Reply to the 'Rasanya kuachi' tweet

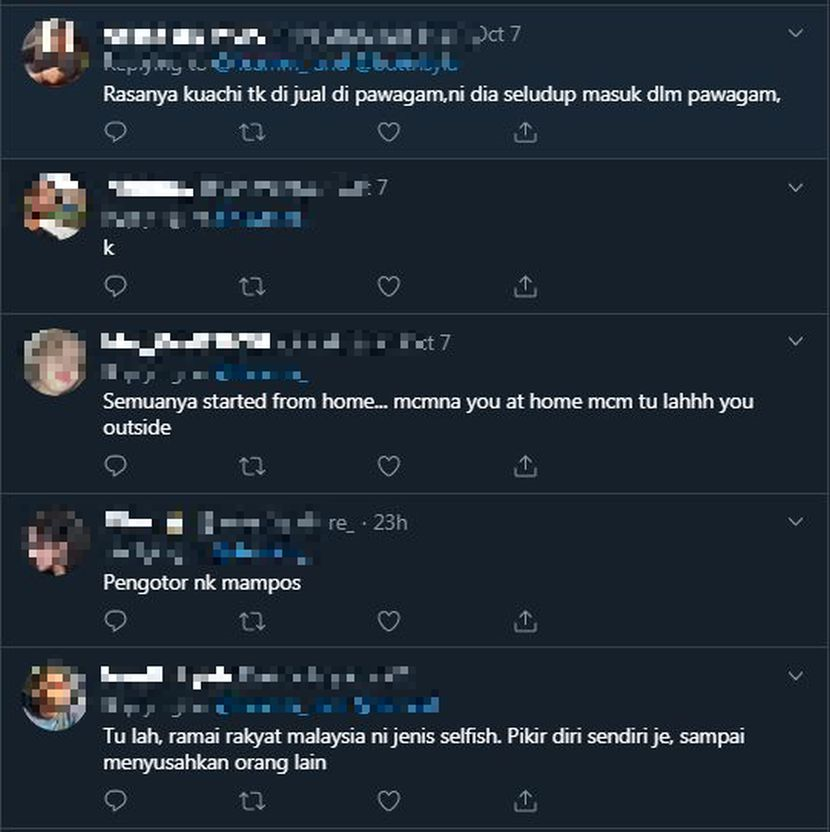tap(115, 132)
